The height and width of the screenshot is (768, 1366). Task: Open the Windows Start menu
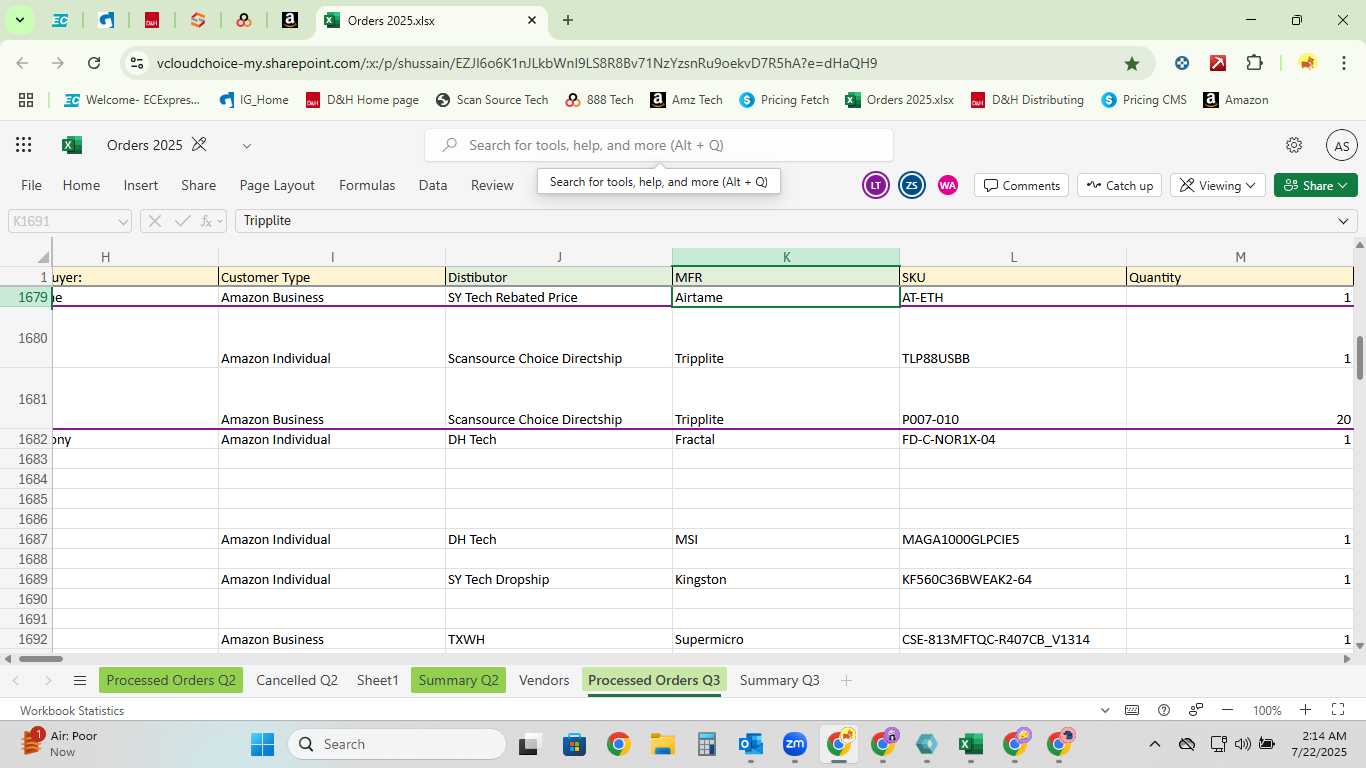pos(262,744)
